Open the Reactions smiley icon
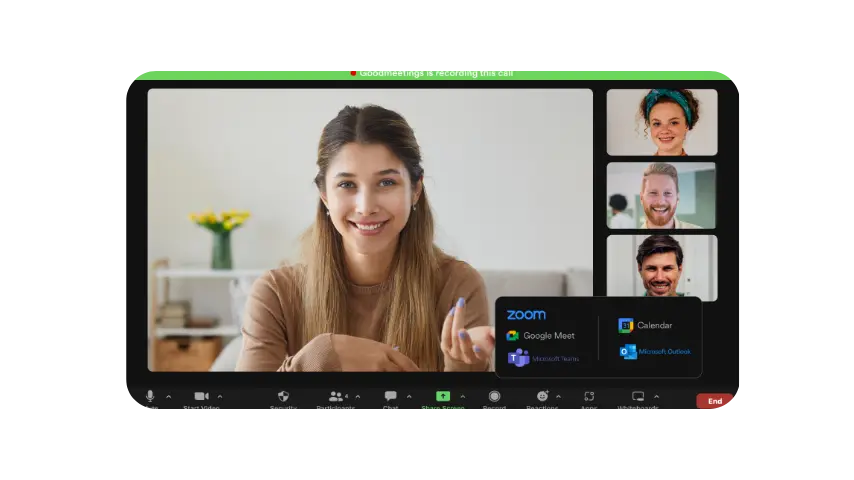 coord(542,396)
